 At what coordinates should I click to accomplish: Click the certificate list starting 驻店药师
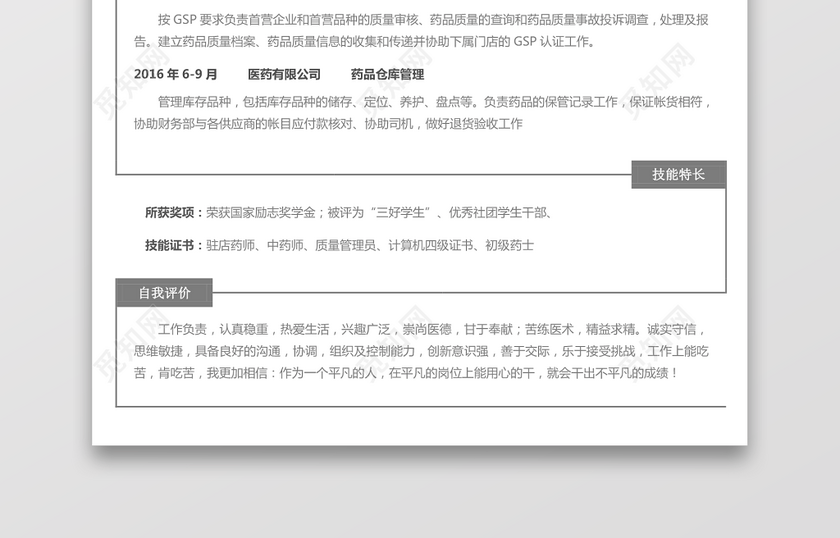coord(370,245)
